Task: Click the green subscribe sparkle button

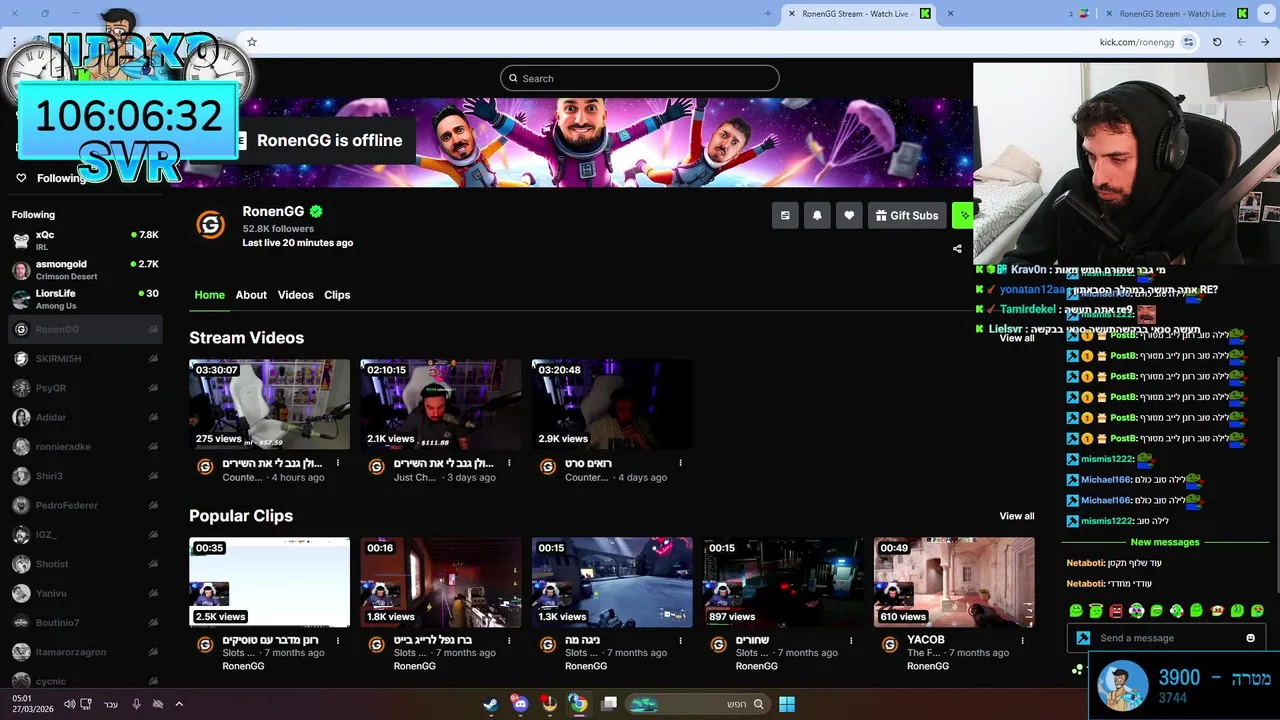Action: tap(963, 215)
